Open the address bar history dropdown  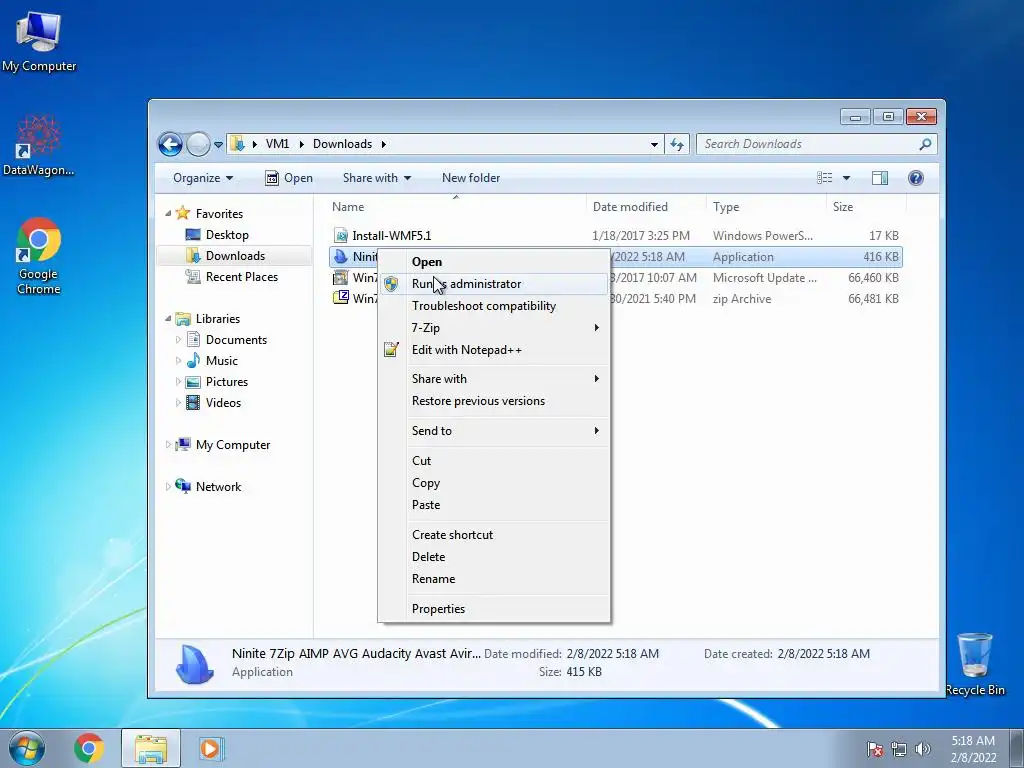point(654,144)
